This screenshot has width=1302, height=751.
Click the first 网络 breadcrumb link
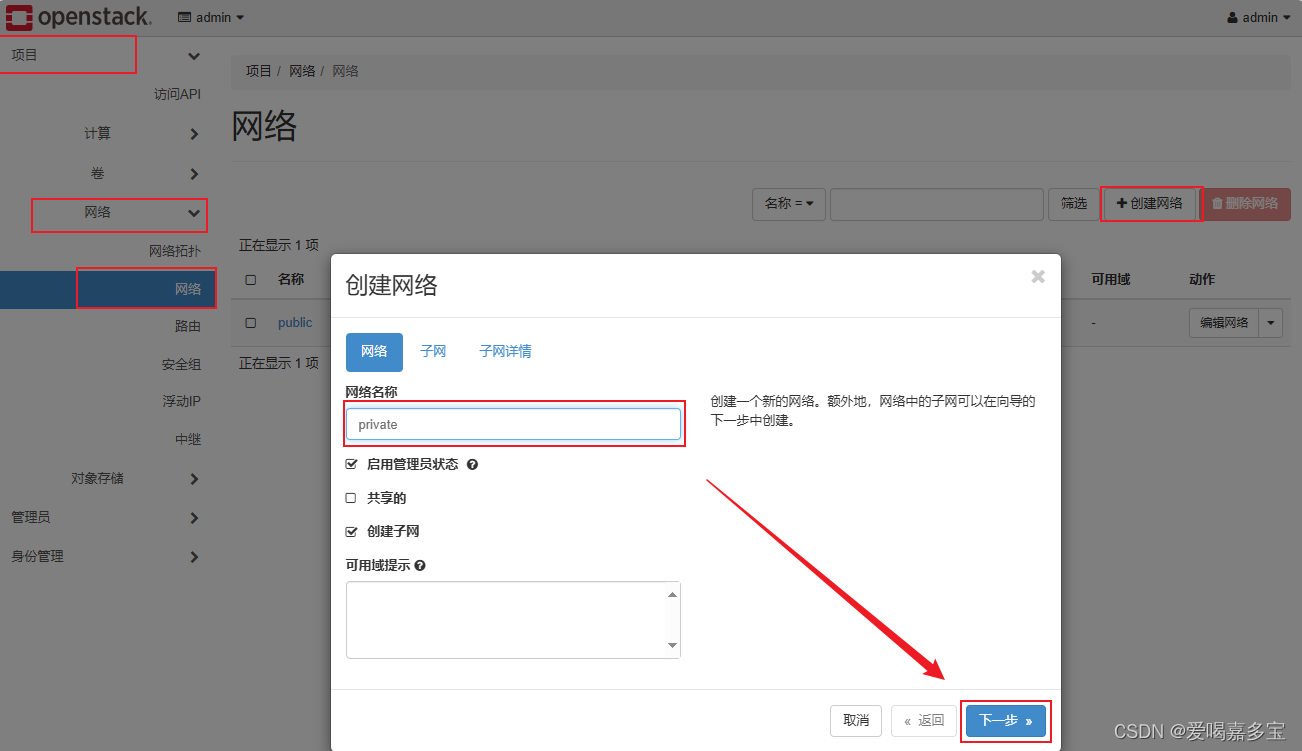[x=302, y=71]
